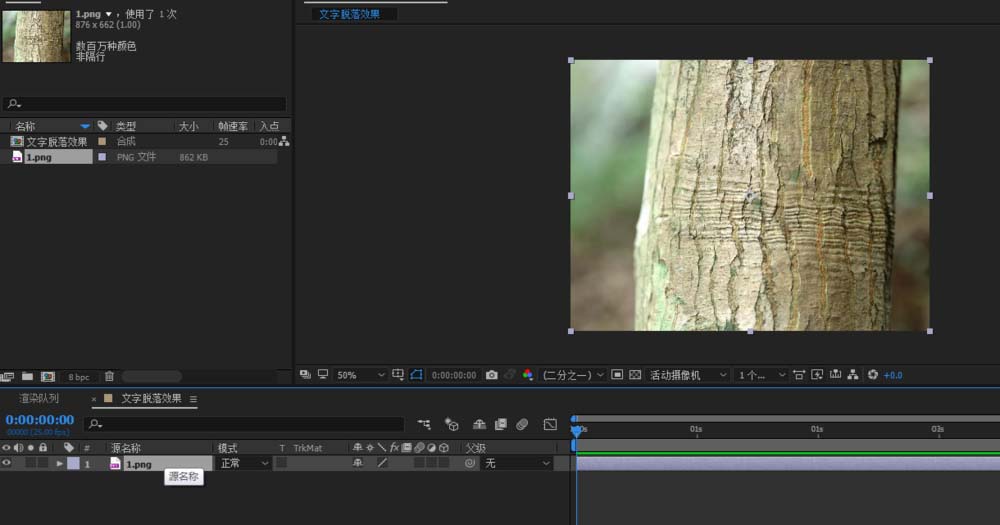Select 文字脱落效果 composition viewer tab
The width and height of the screenshot is (1000, 525).
[x=349, y=14]
